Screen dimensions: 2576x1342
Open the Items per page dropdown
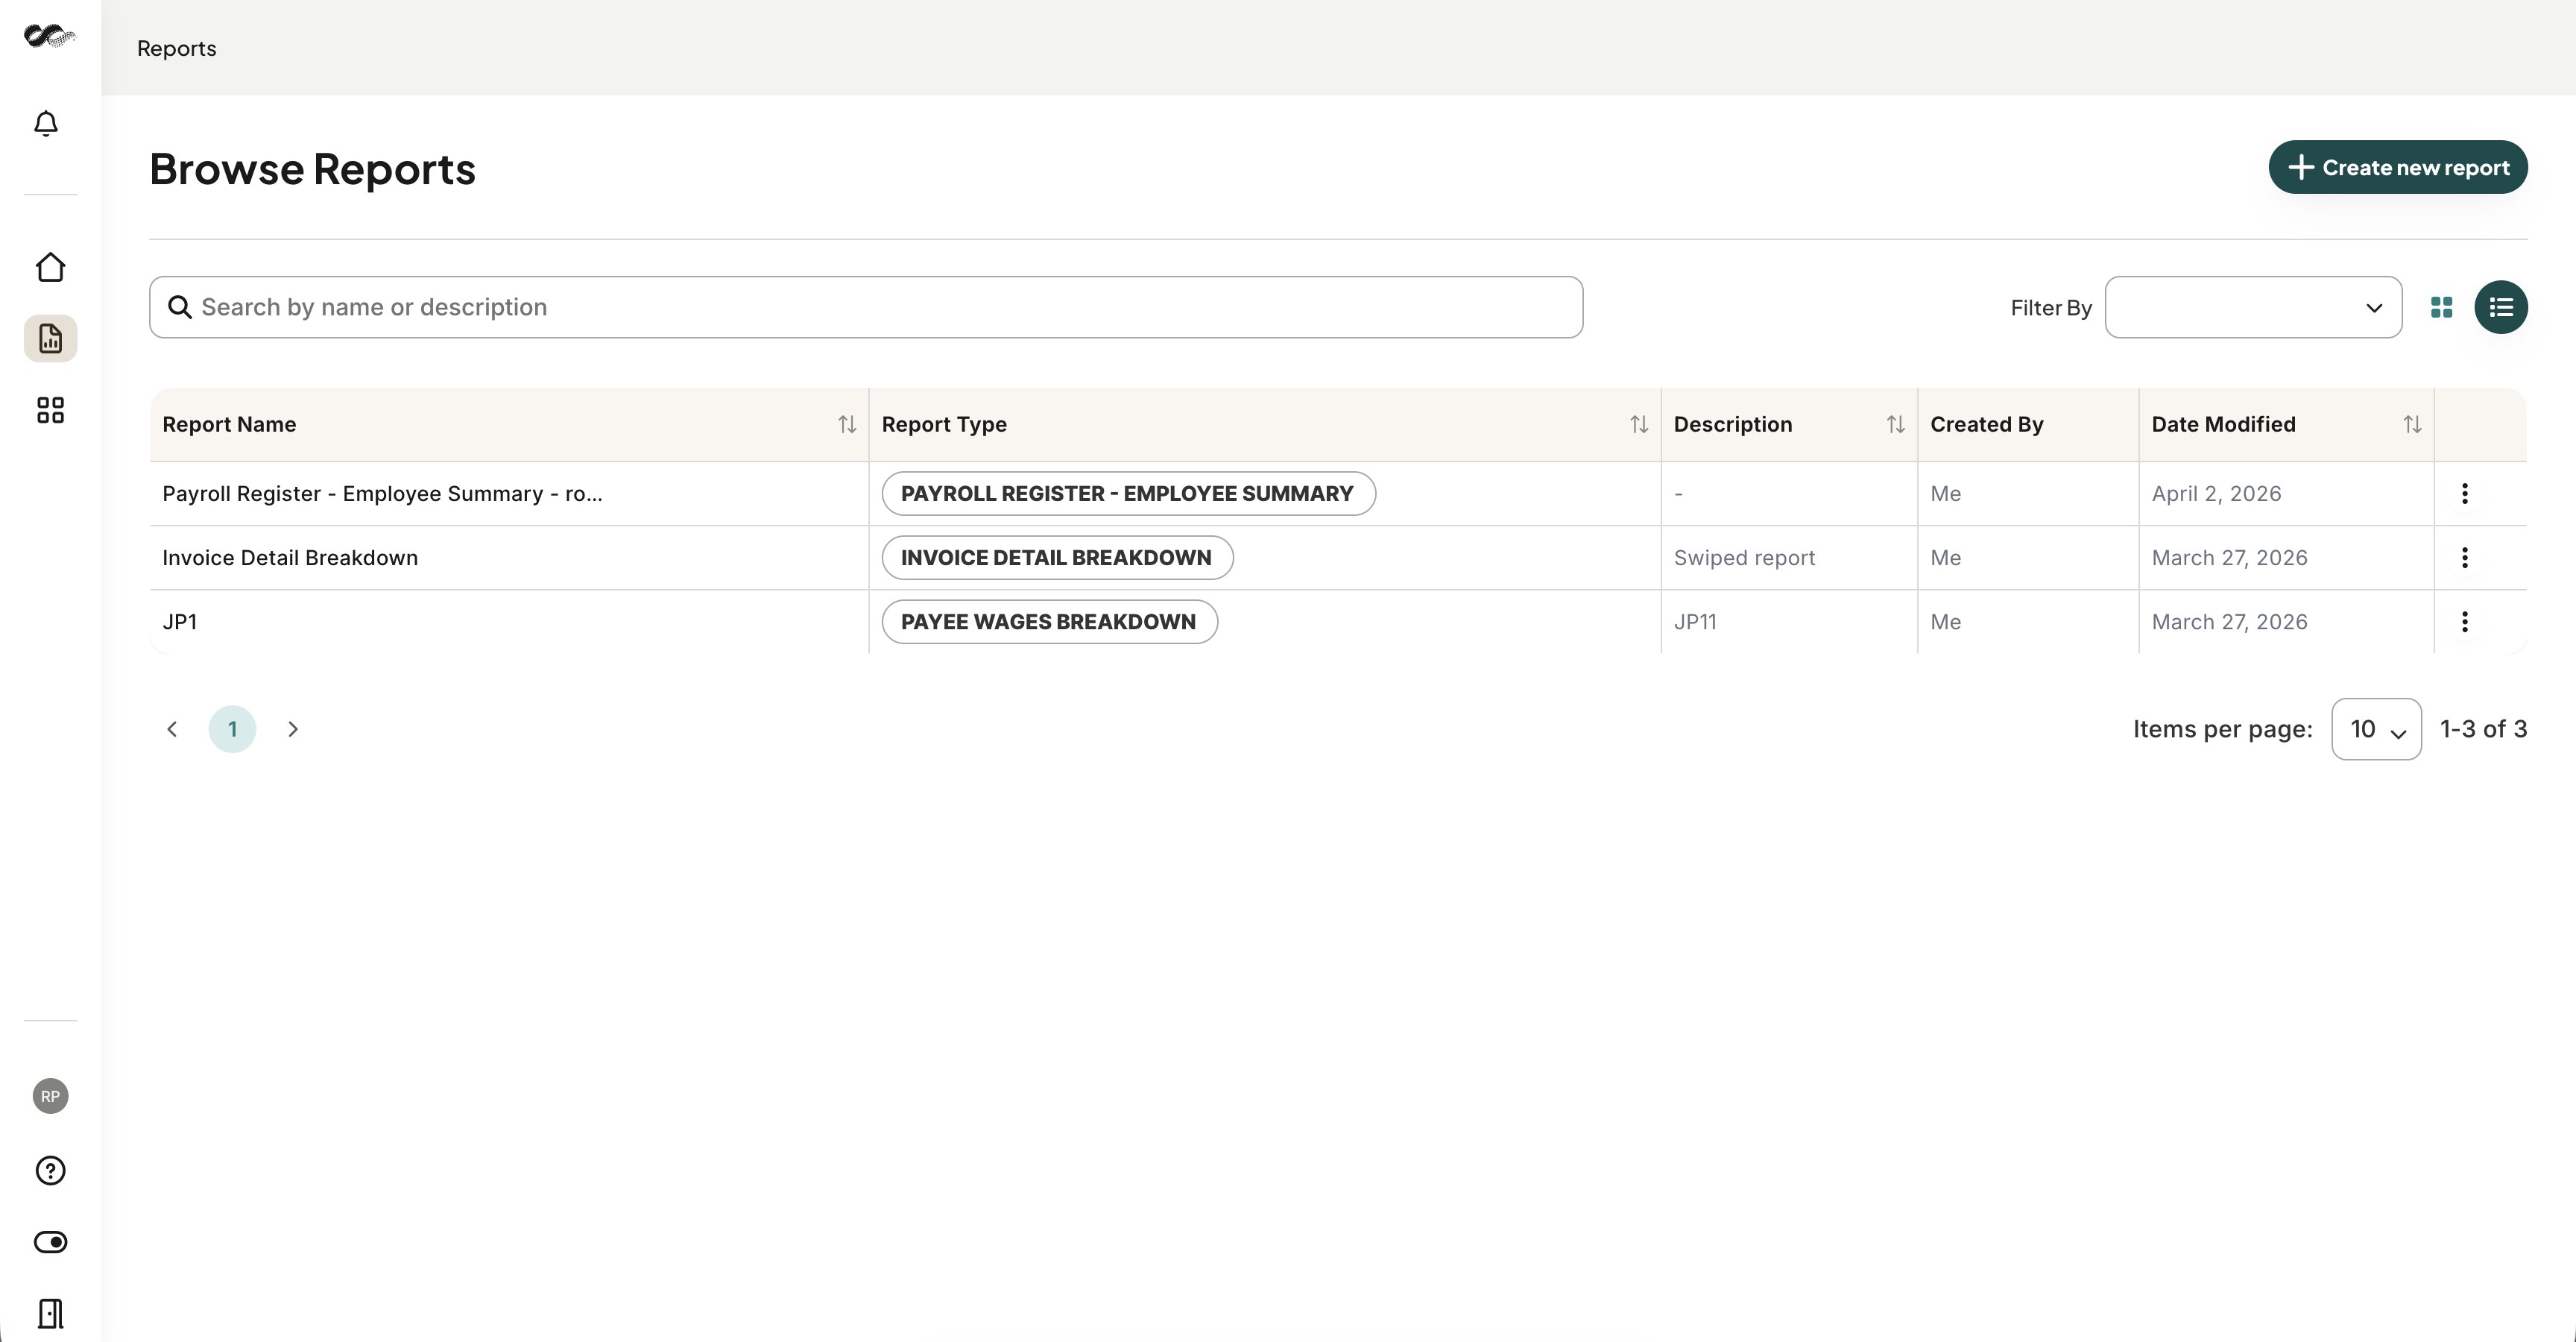tap(2376, 729)
